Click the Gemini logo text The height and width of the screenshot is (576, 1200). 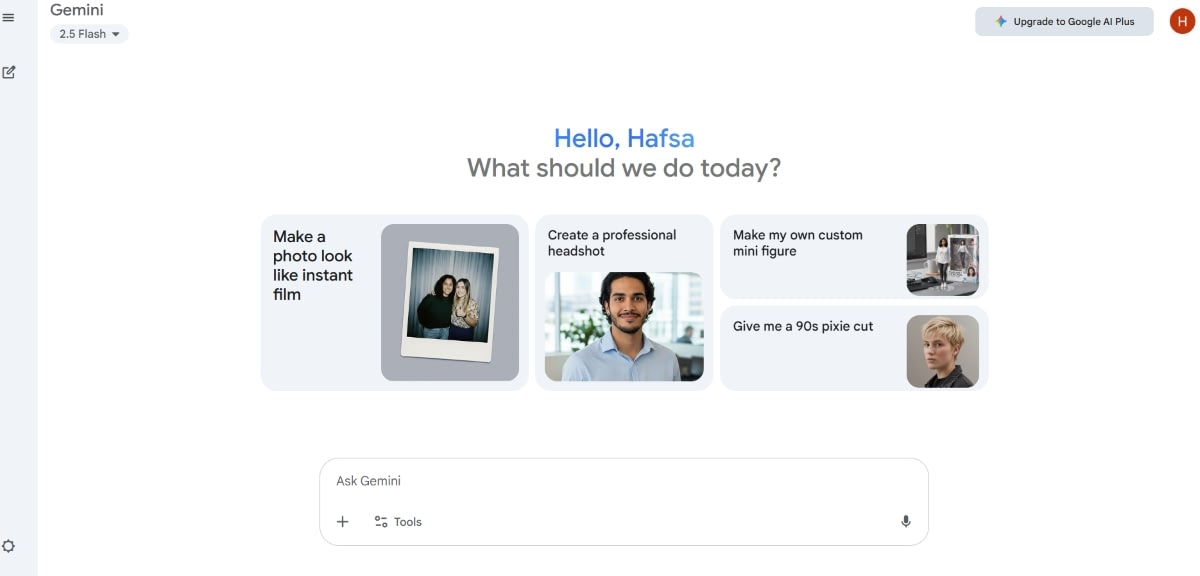(x=77, y=10)
